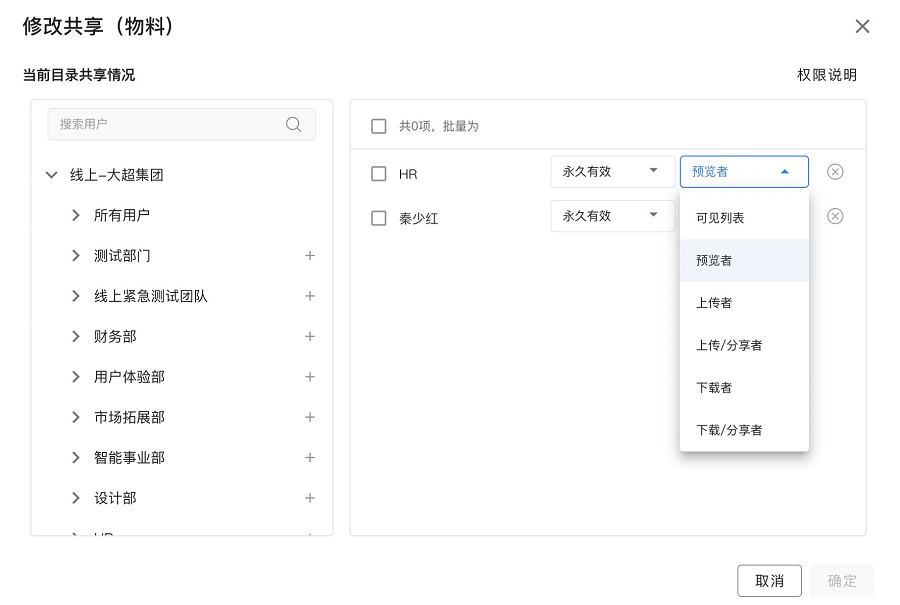Screen dimensions: 900x605
Task: Open the 权限说明 link
Action: (826, 75)
